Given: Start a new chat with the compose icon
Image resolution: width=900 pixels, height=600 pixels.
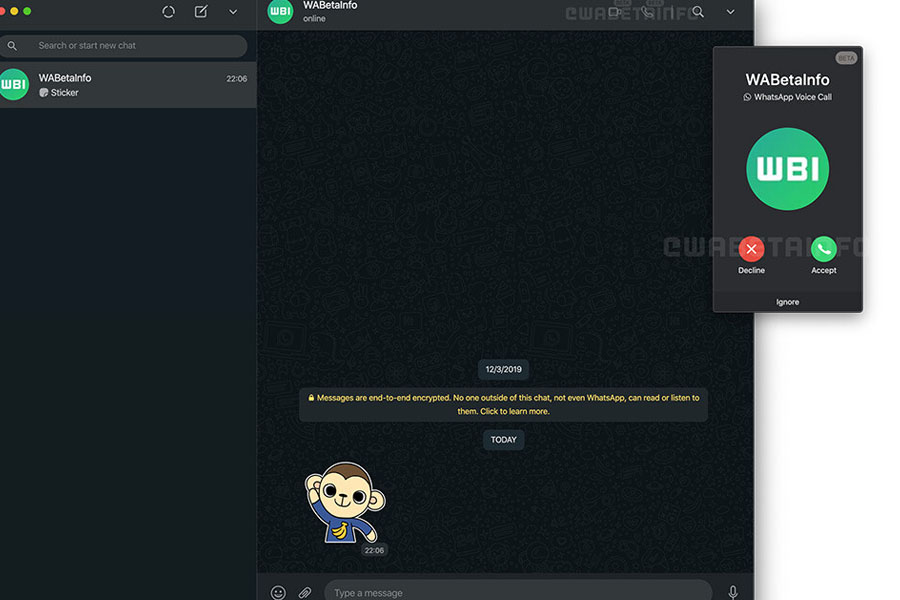Looking at the screenshot, I should (201, 11).
